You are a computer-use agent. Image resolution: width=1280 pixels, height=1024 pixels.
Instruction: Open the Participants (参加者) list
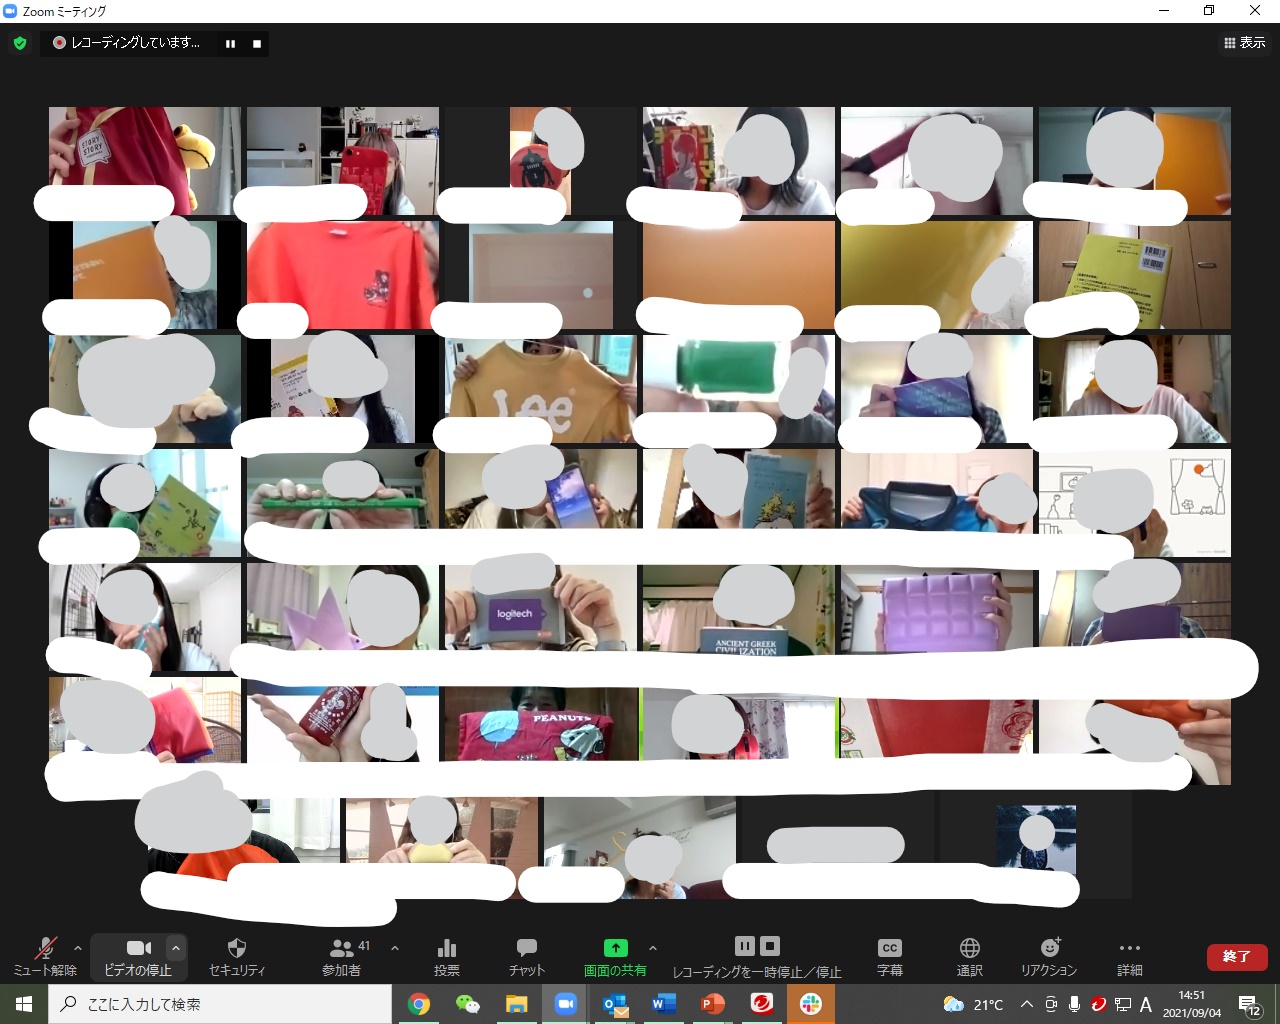343,956
